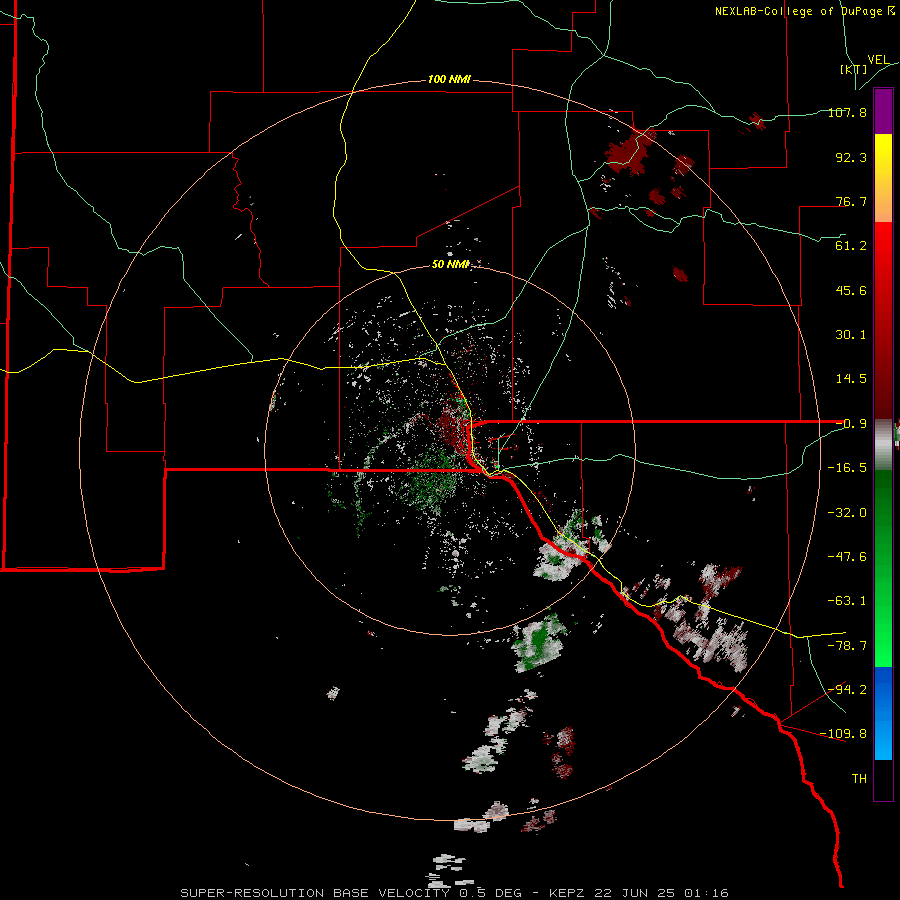
Task: Select the 92.3 scale value
Action: pyautogui.click(x=851, y=157)
